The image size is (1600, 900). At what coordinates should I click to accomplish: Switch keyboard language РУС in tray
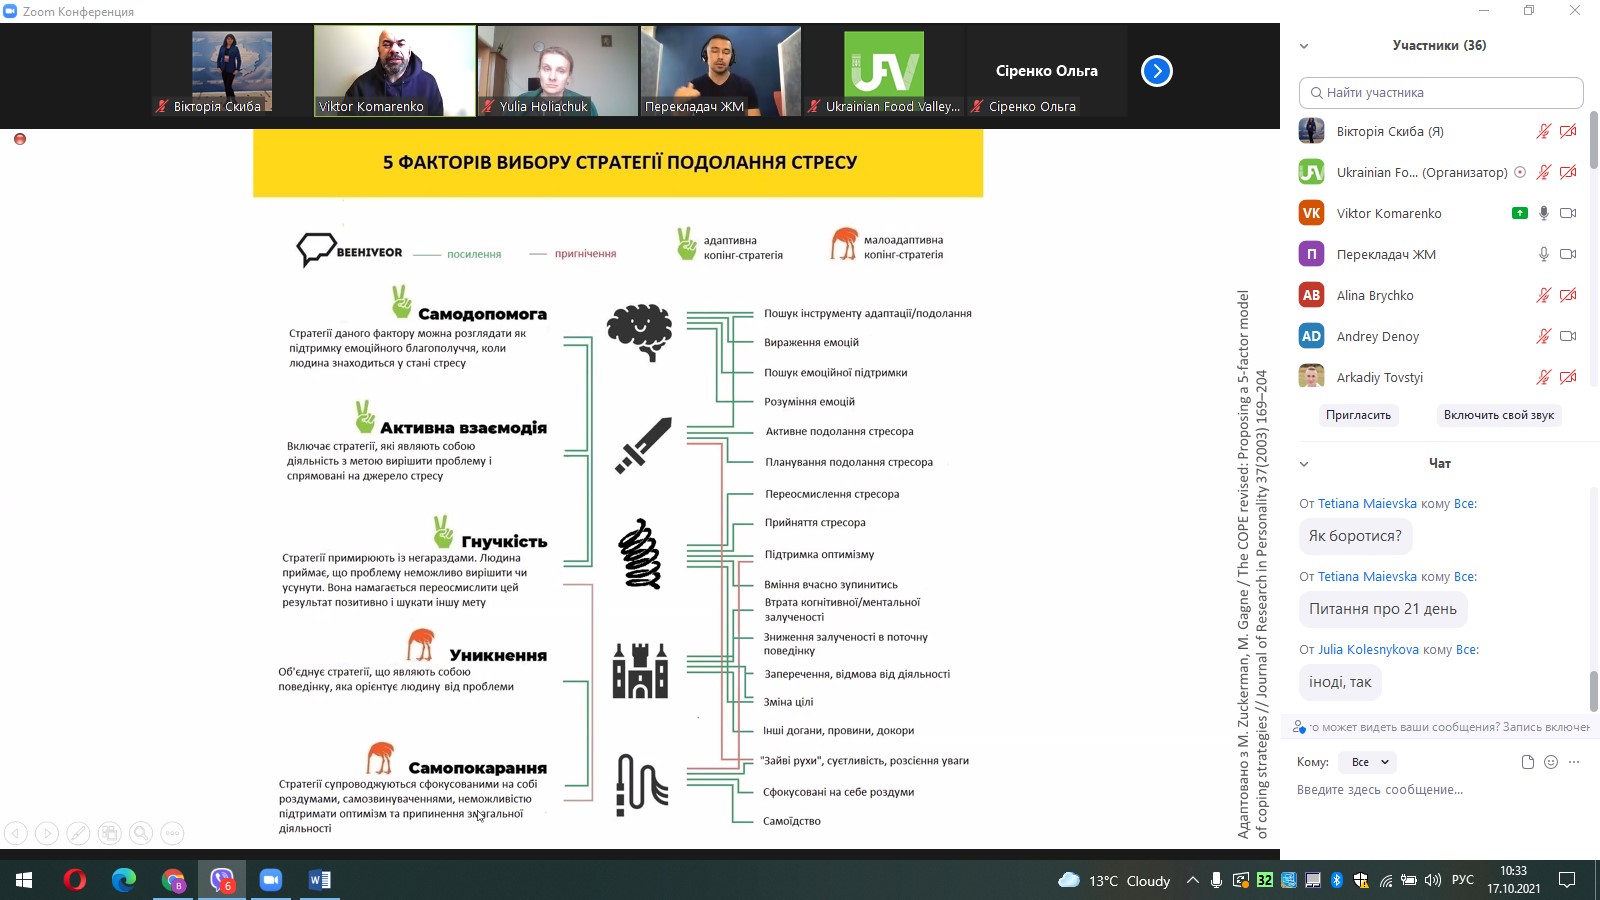click(x=1462, y=880)
